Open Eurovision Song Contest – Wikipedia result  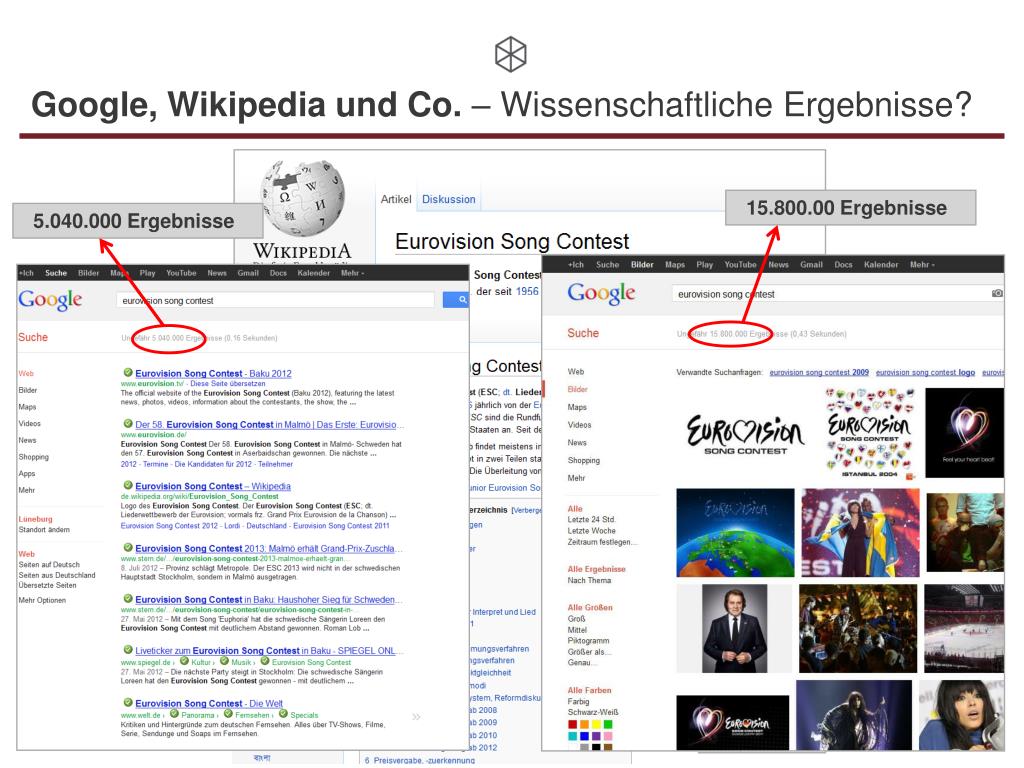tap(213, 487)
